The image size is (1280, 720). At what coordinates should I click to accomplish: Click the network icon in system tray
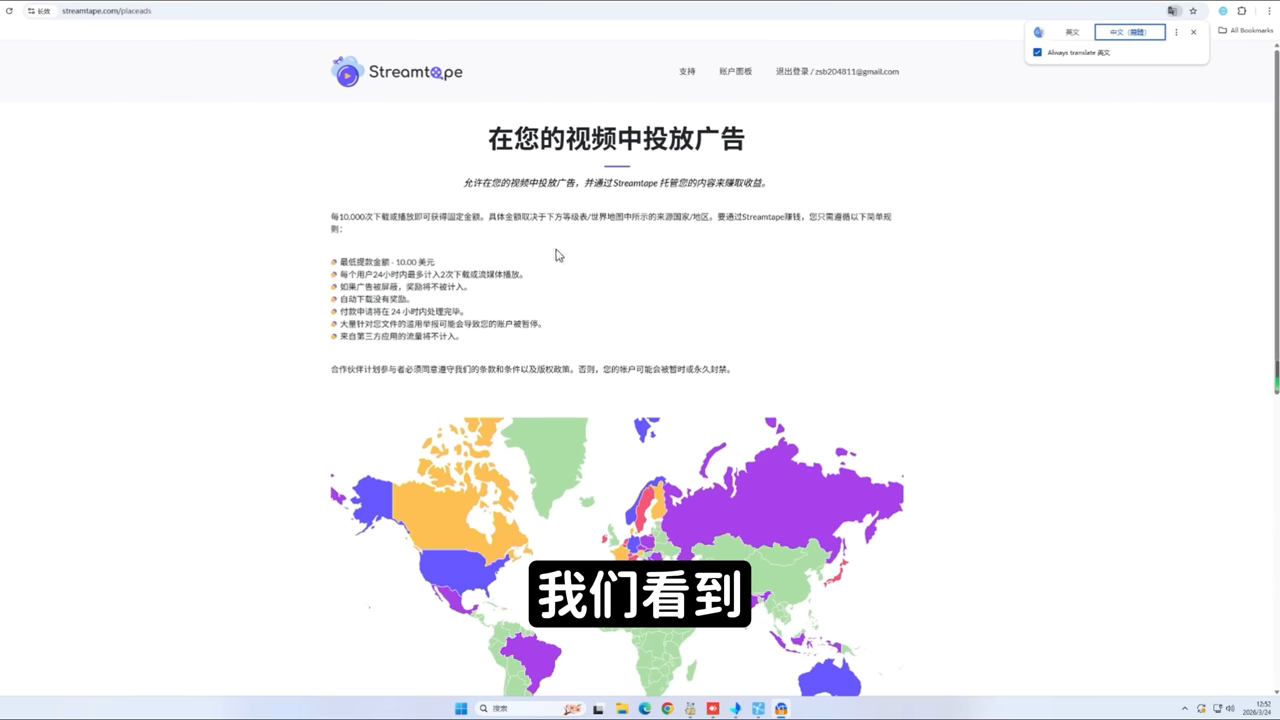(x=1216, y=708)
